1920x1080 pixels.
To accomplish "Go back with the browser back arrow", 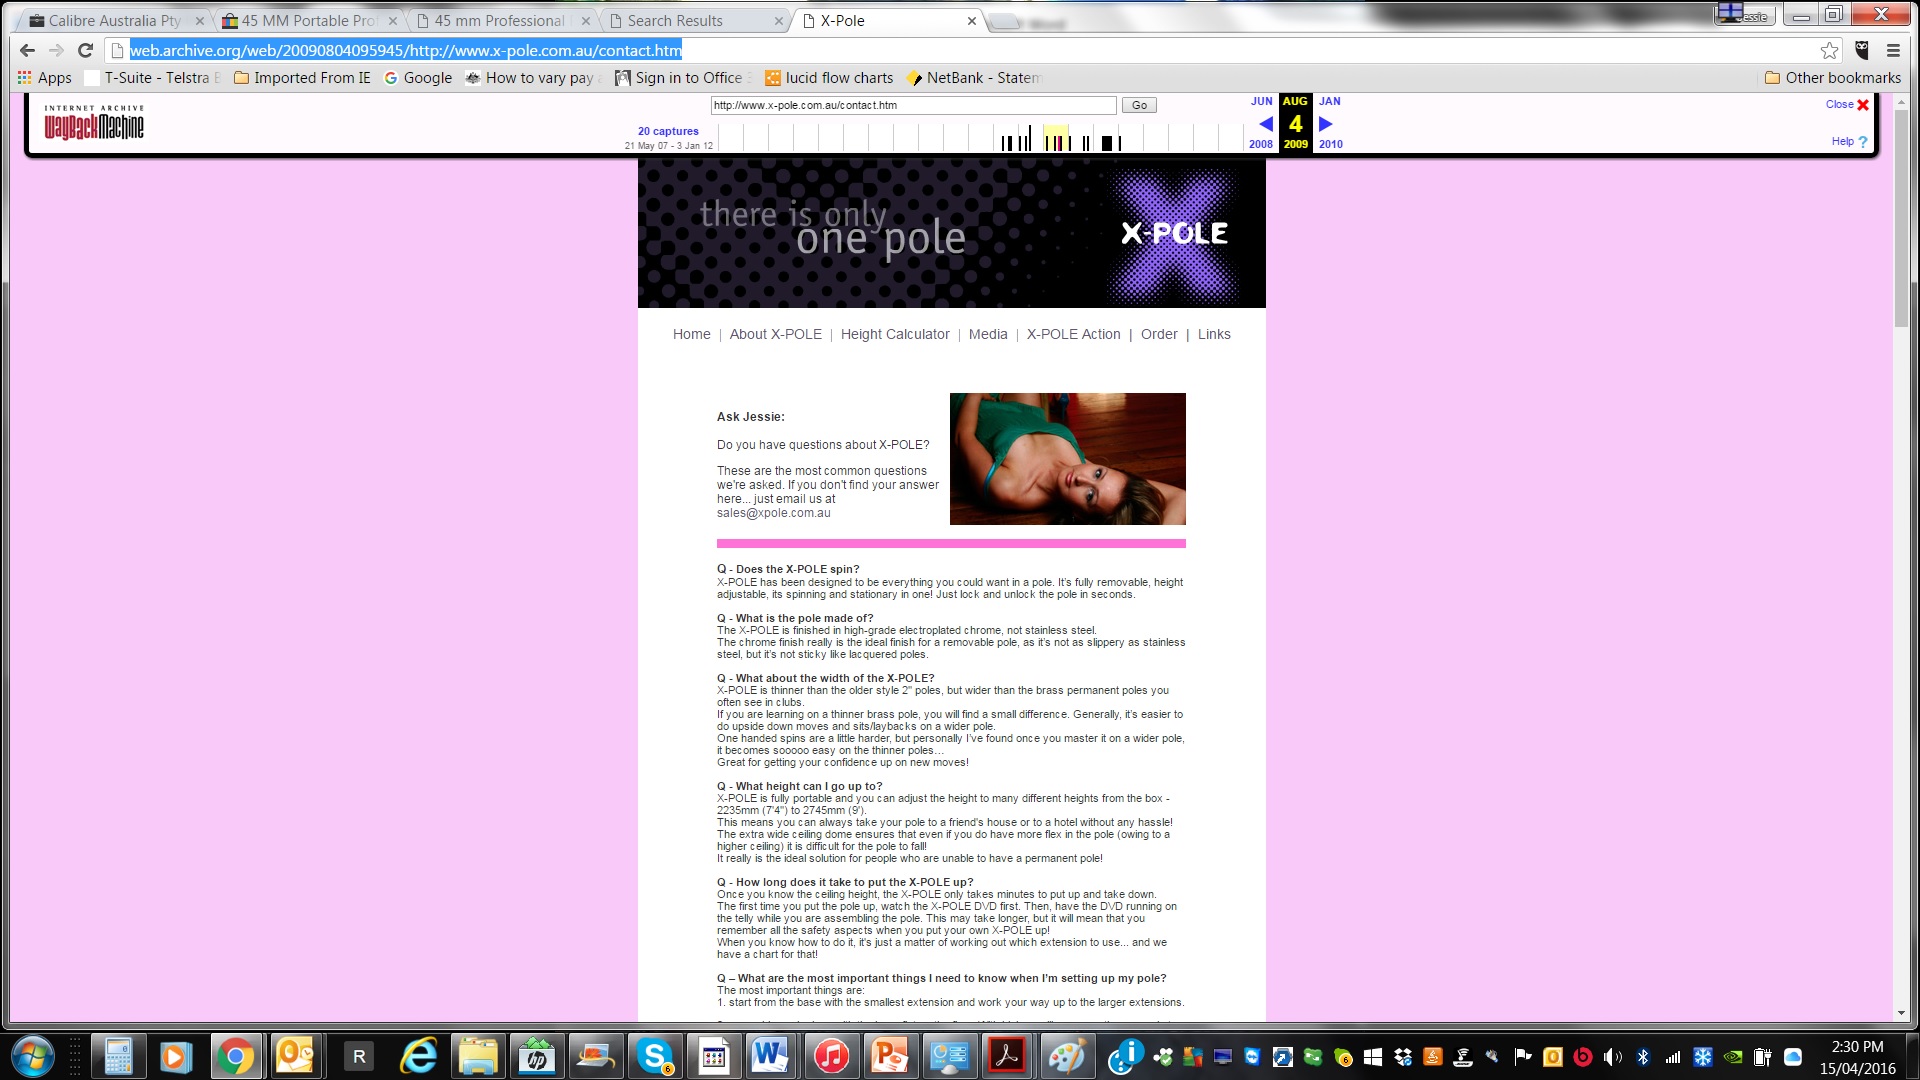I will pyautogui.click(x=27, y=50).
